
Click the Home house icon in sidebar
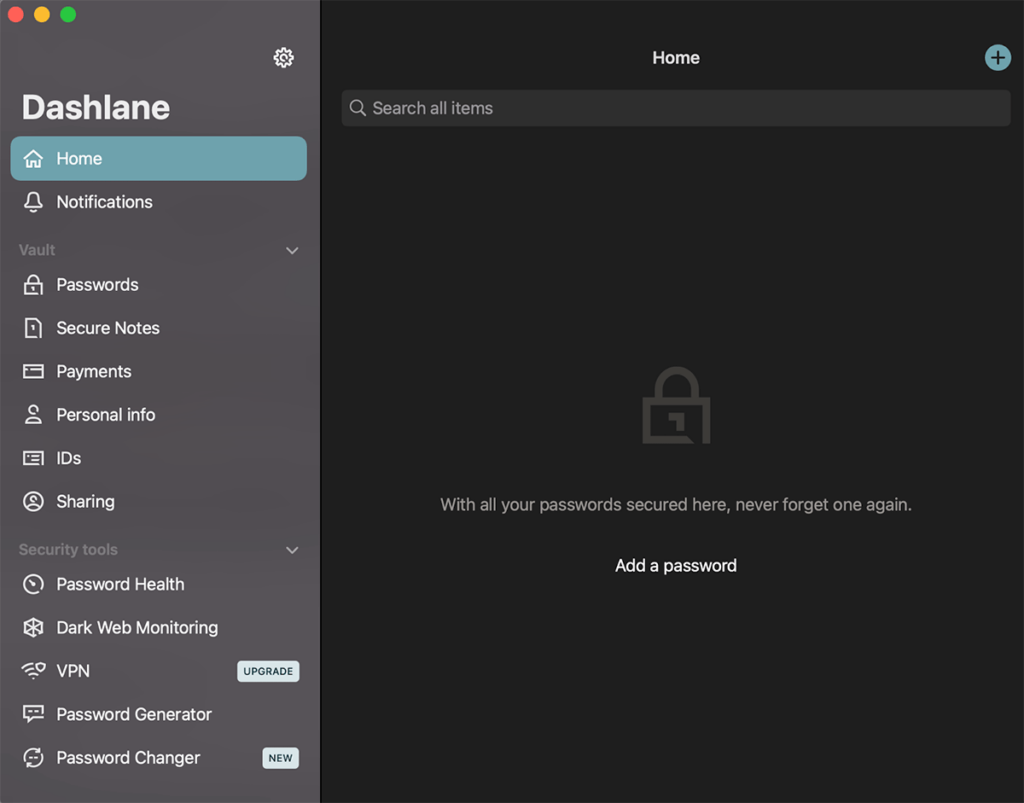[33, 159]
